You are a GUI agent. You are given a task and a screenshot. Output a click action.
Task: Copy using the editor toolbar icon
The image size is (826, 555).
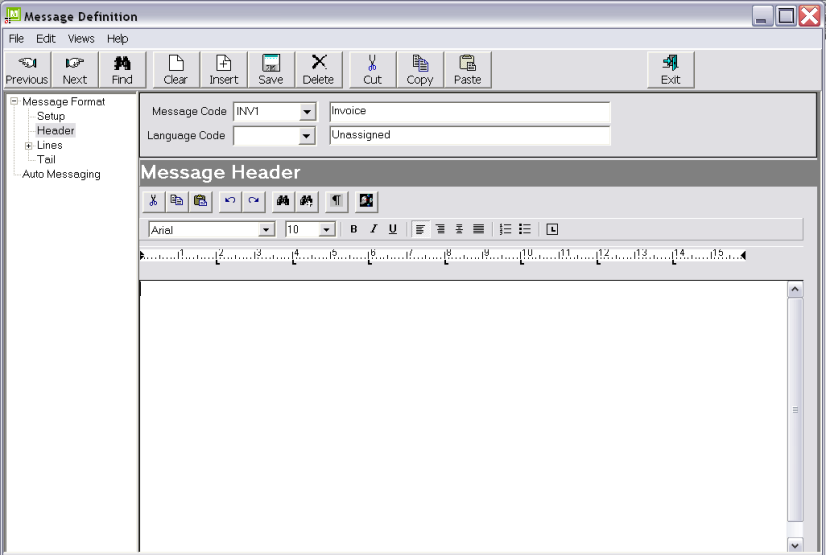tap(176, 201)
